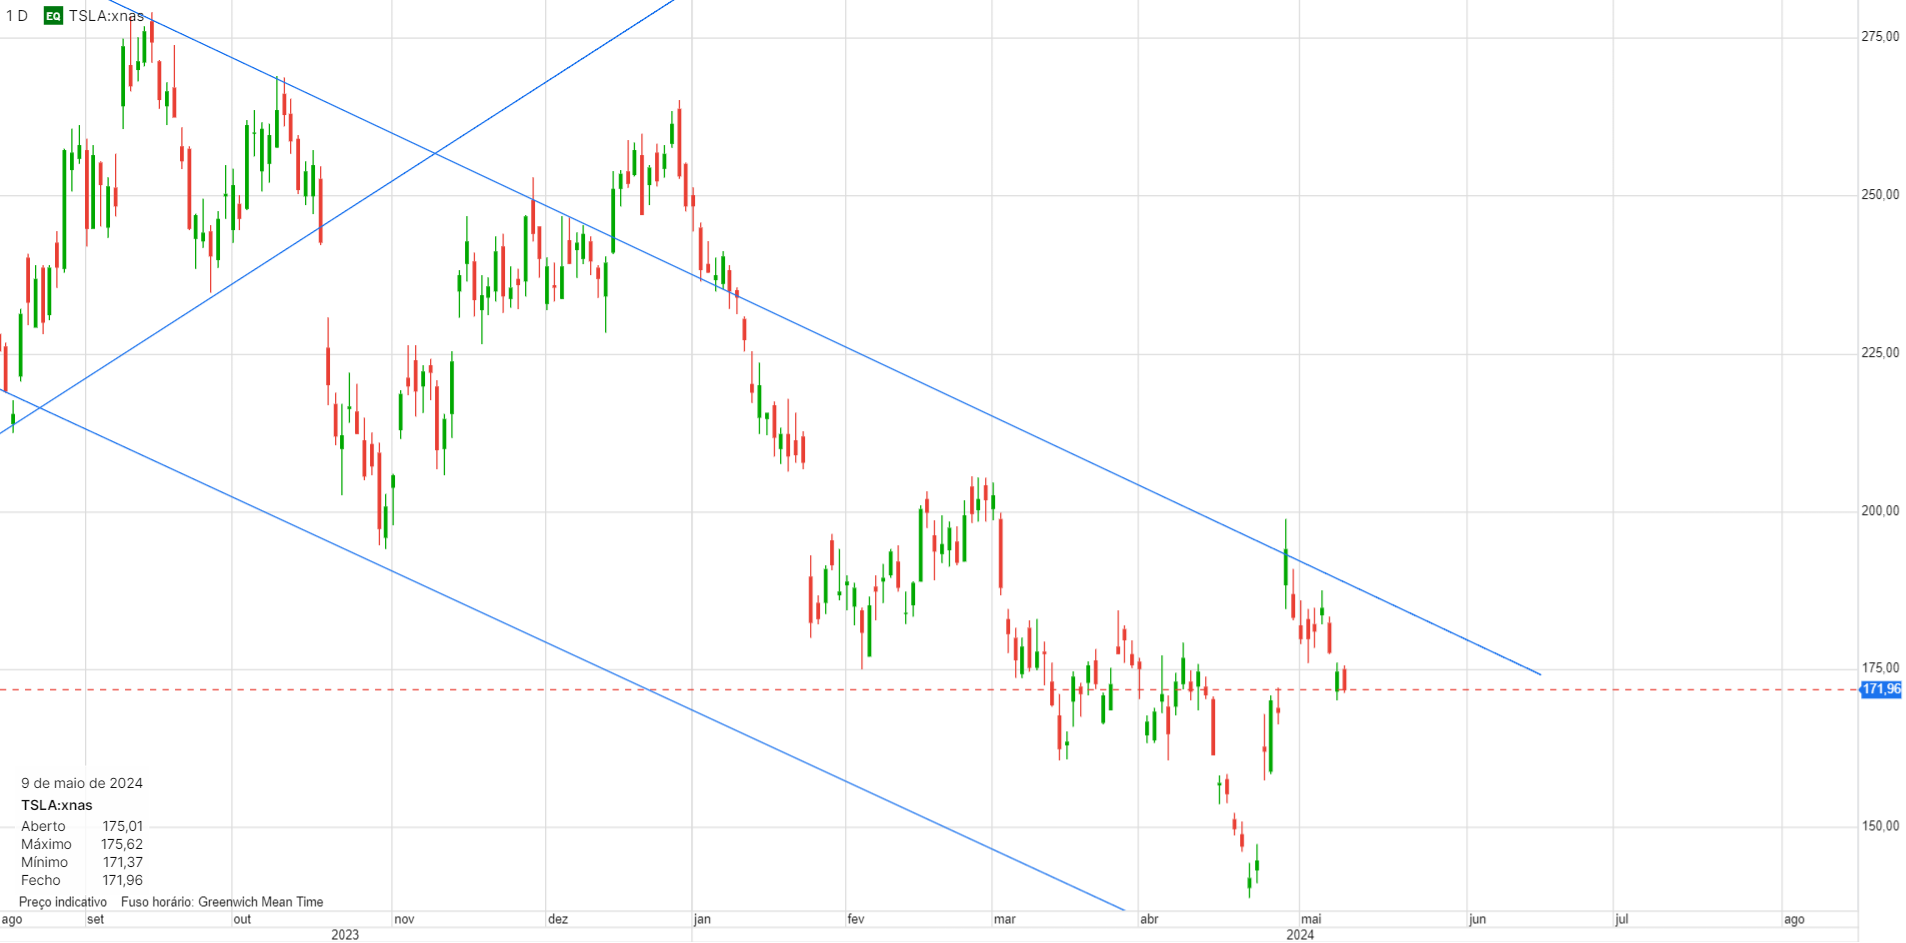
Task: Click the Máximo value 175,62
Action: (122, 844)
